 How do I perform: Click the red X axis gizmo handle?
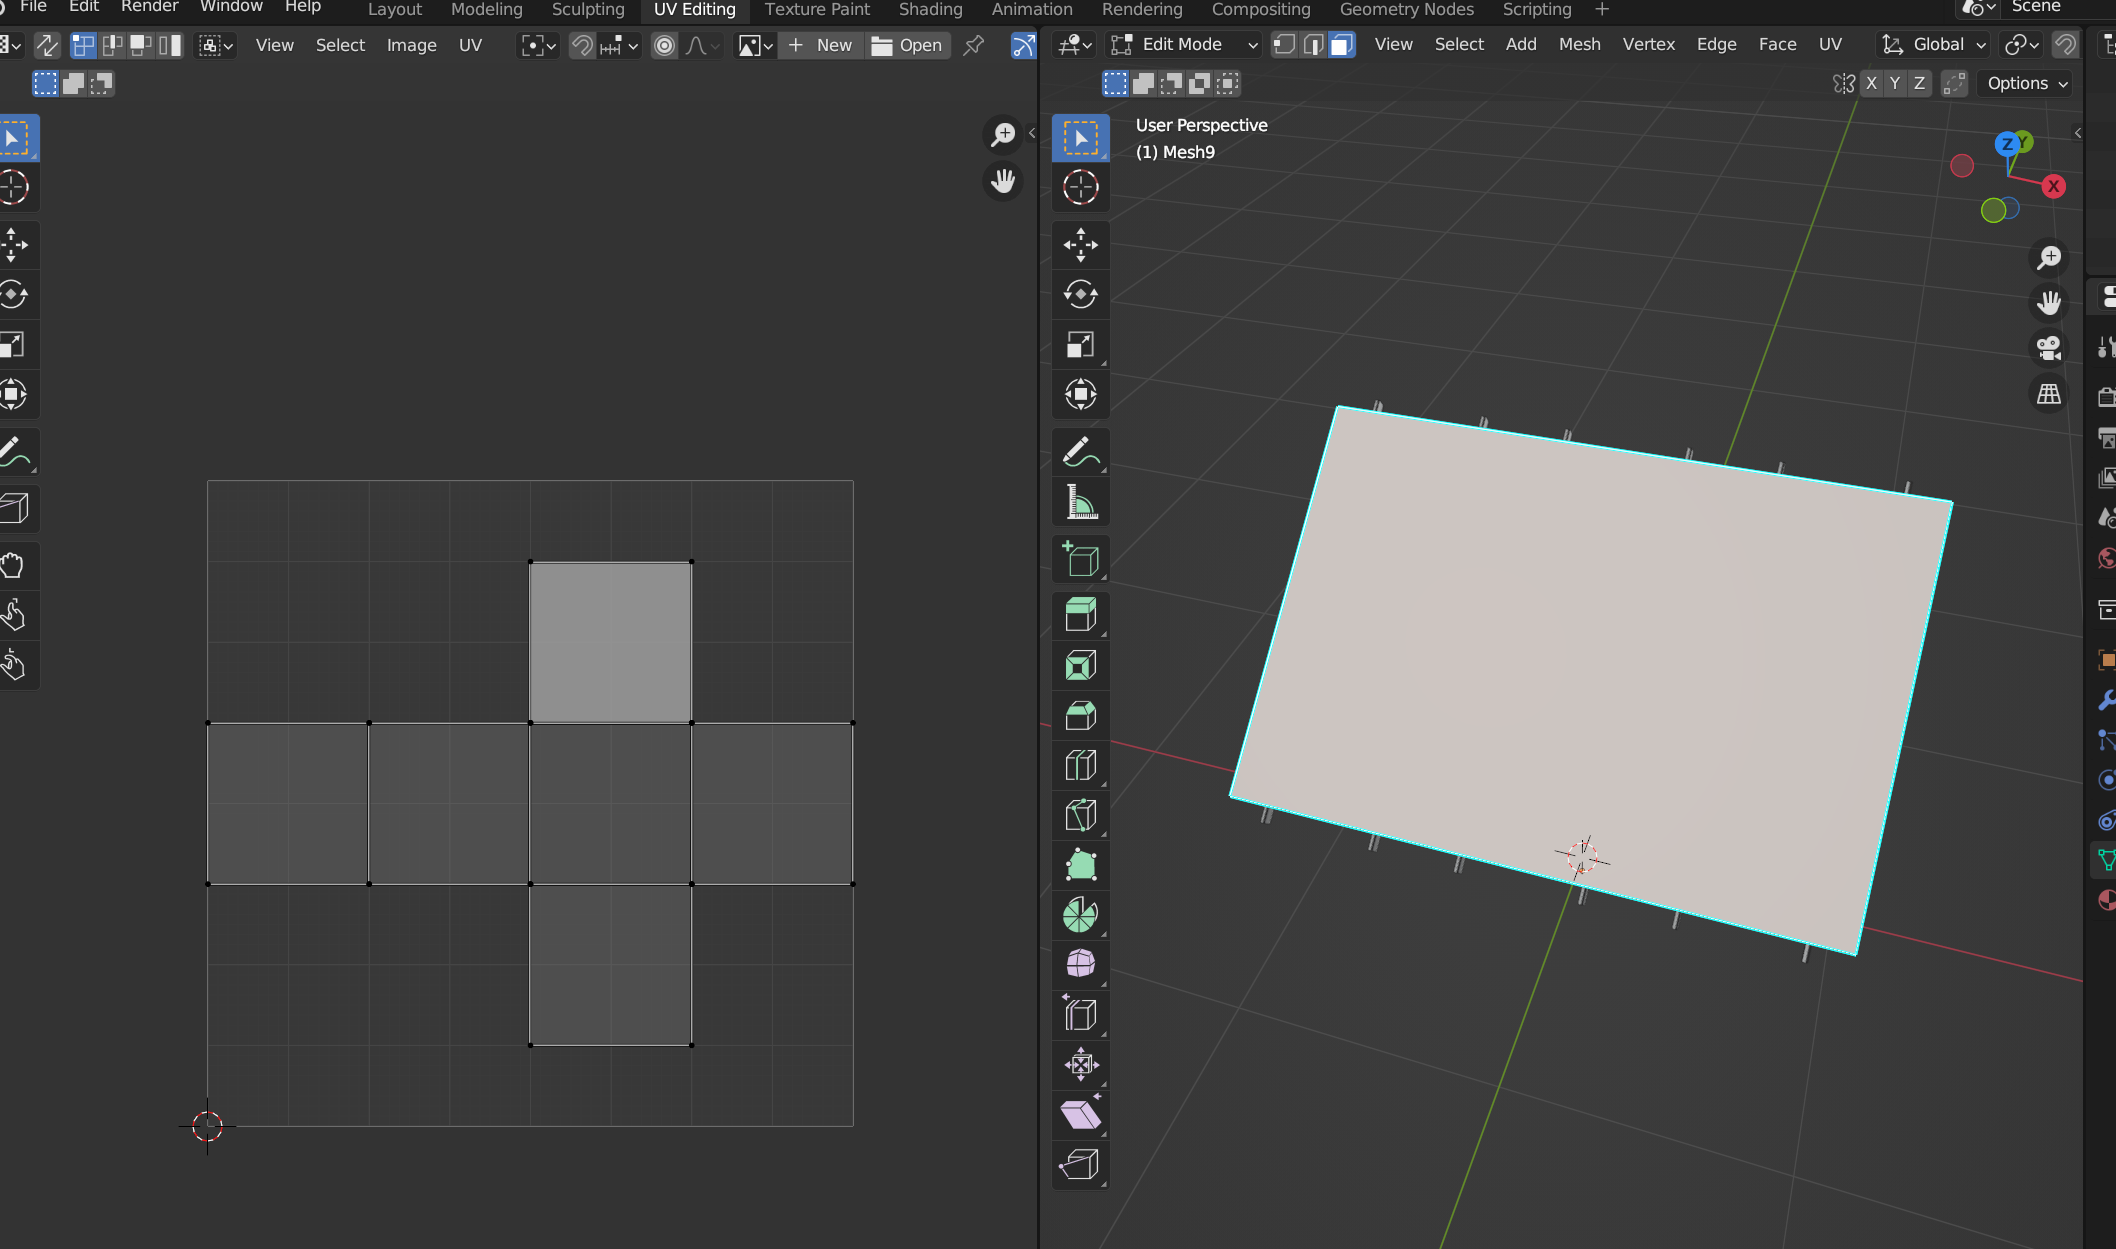click(x=2053, y=186)
